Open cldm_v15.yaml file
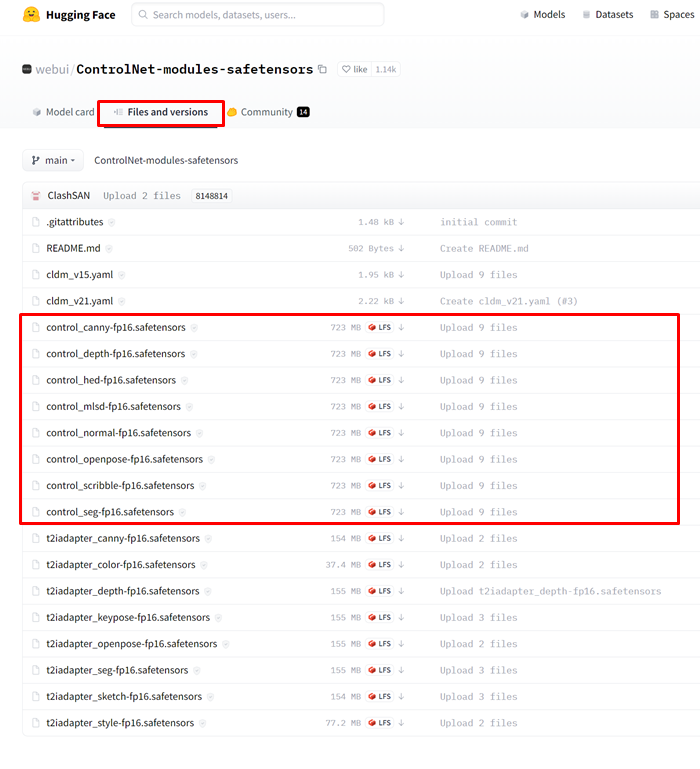 pyautogui.click(x=79, y=275)
